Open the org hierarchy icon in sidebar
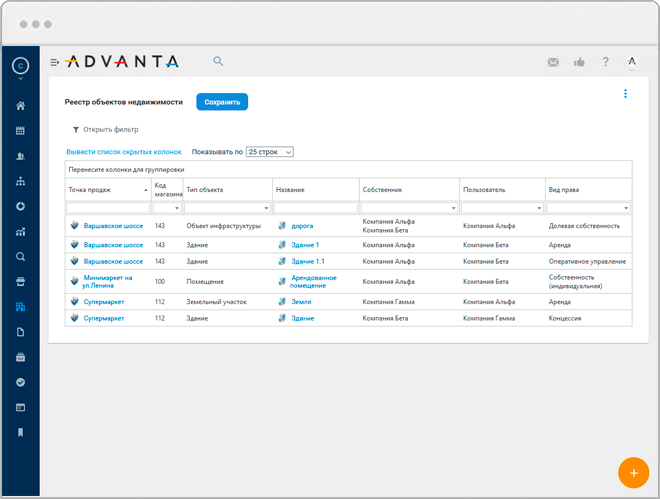 click(x=20, y=181)
